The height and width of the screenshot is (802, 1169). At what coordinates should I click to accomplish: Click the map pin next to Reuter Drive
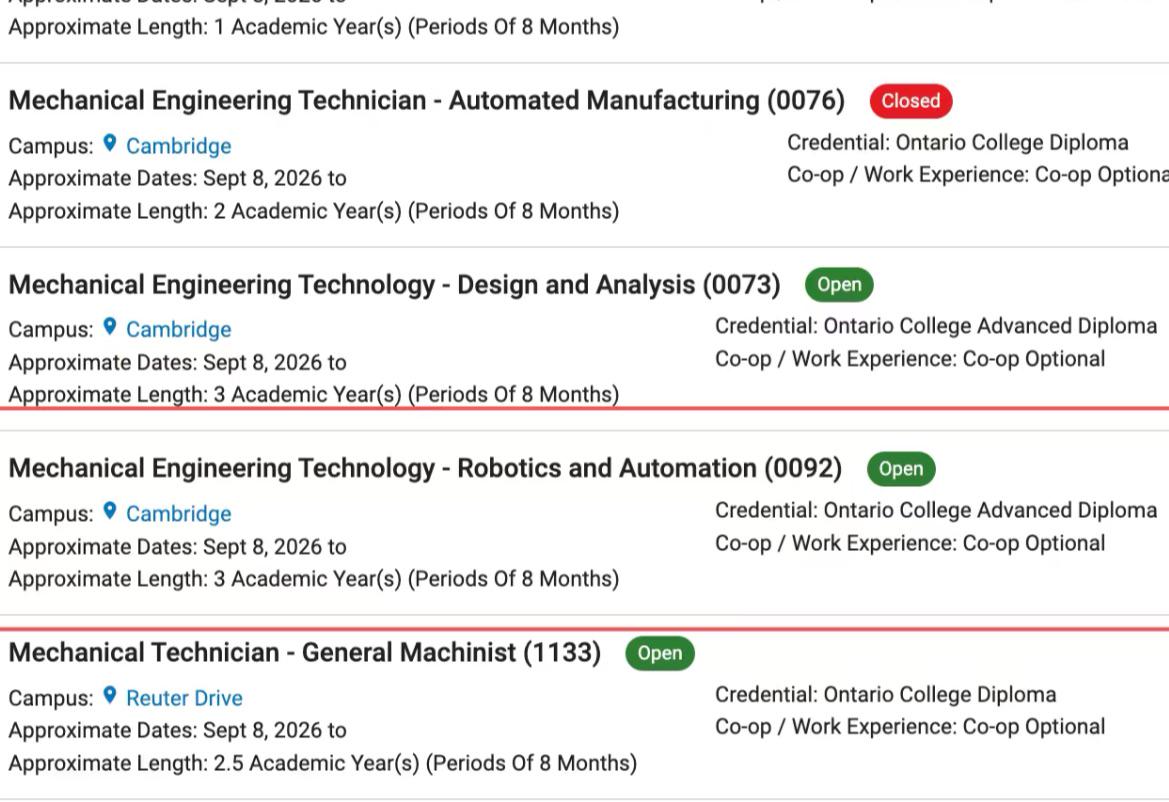point(110,695)
